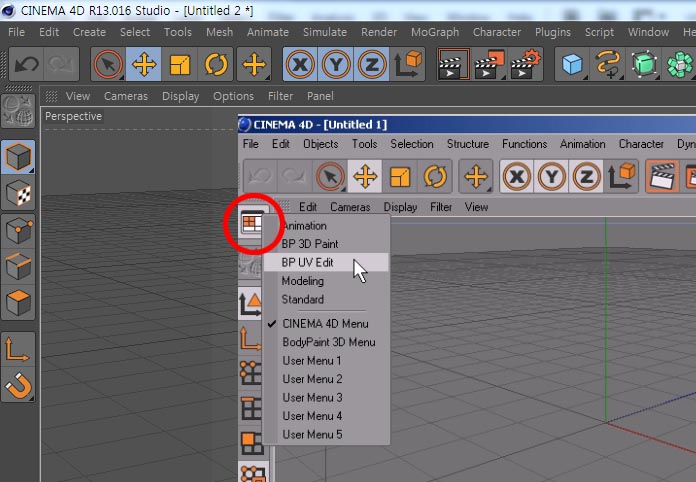Viewport: 696px width, 482px height.
Task: Activate the Move tool in R13 toolbar
Action: tap(144, 65)
